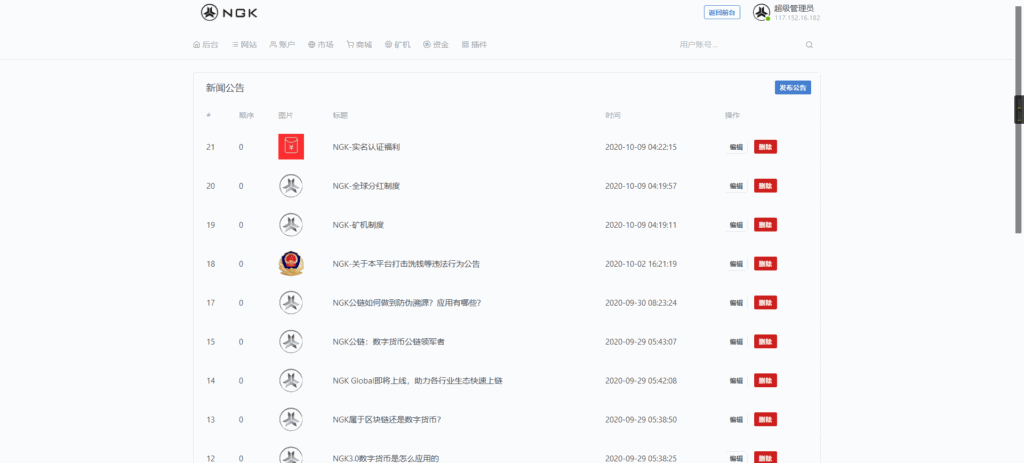
Task: Open the 账户 accounts menu
Action: tap(282, 45)
